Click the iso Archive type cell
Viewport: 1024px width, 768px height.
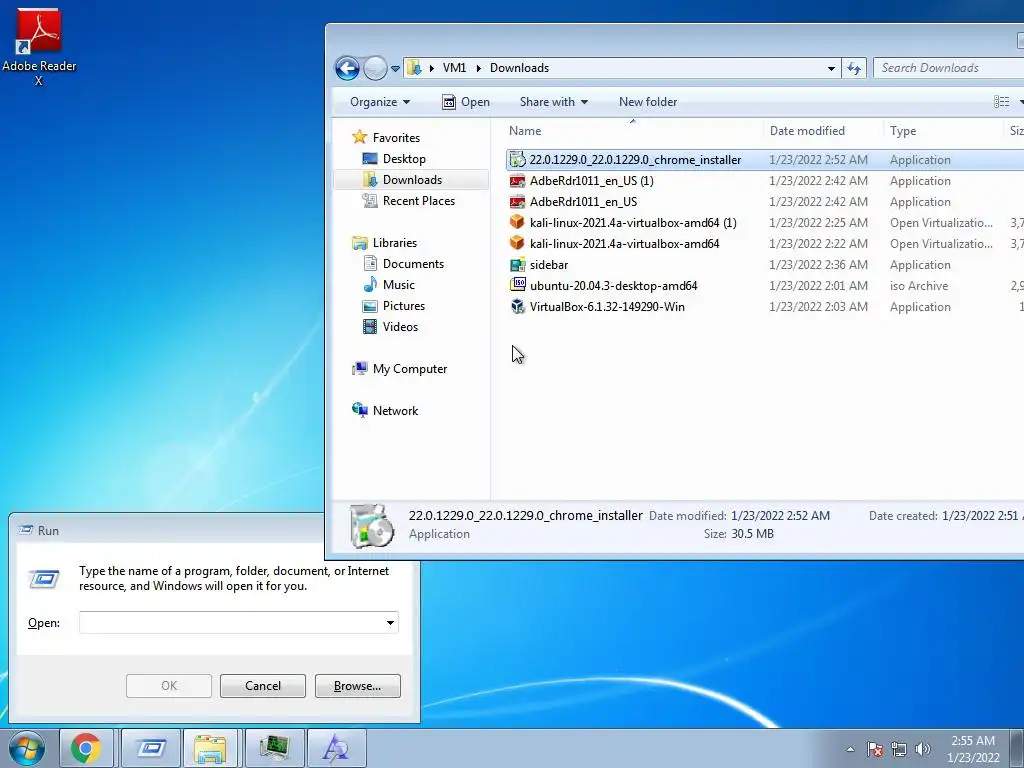pos(918,285)
